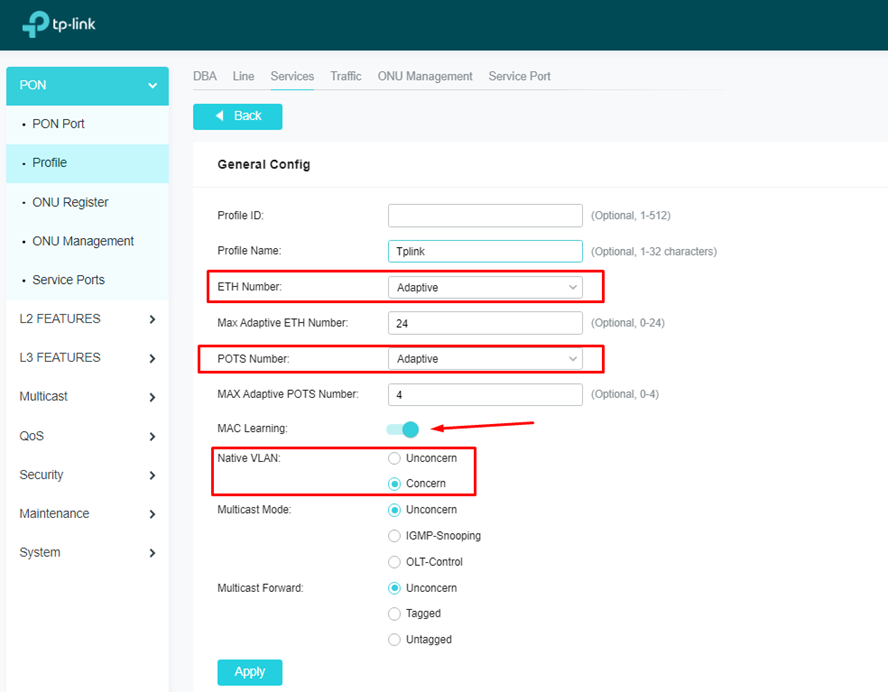Open the ONU Management tab
The height and width of the screenshot is (692, 888).
tap(425, 76)
